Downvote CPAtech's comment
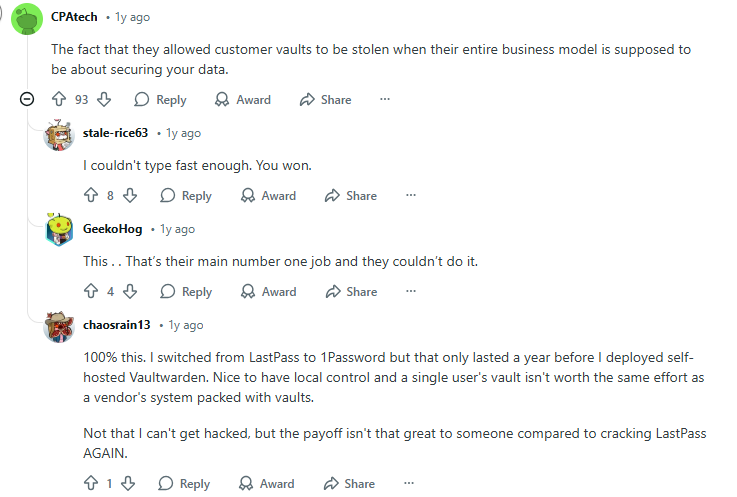This screenshot has width=737, height=497. pos(104,100)
